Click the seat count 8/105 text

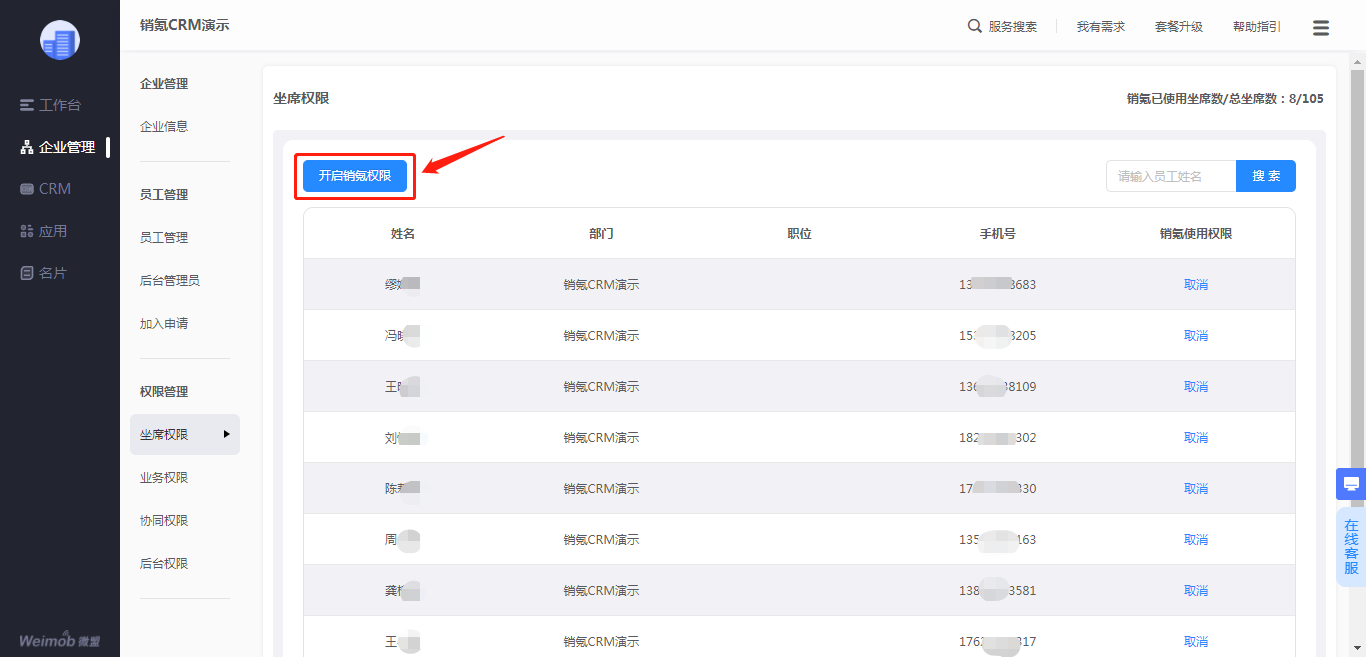click(x=1306, y=99)
